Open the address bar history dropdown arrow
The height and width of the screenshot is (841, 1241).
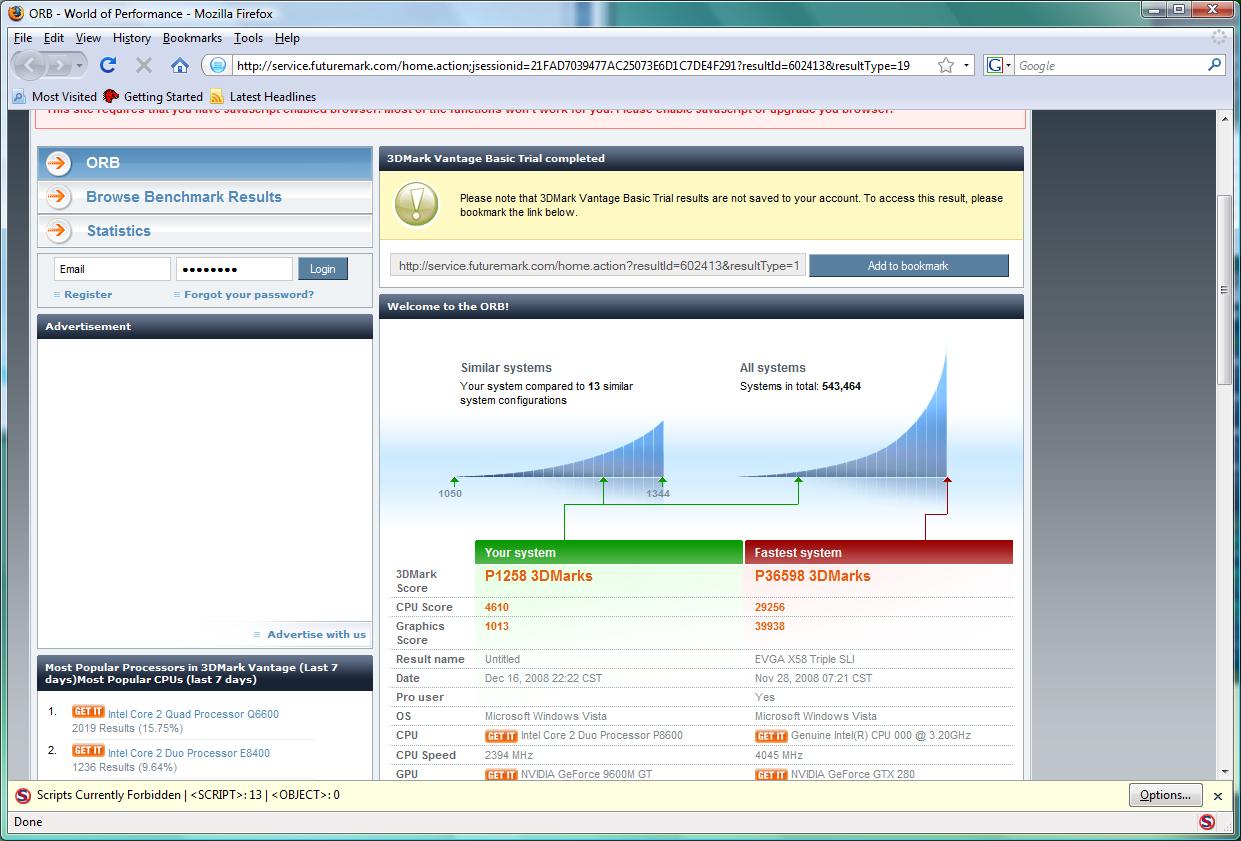point(966,65)
